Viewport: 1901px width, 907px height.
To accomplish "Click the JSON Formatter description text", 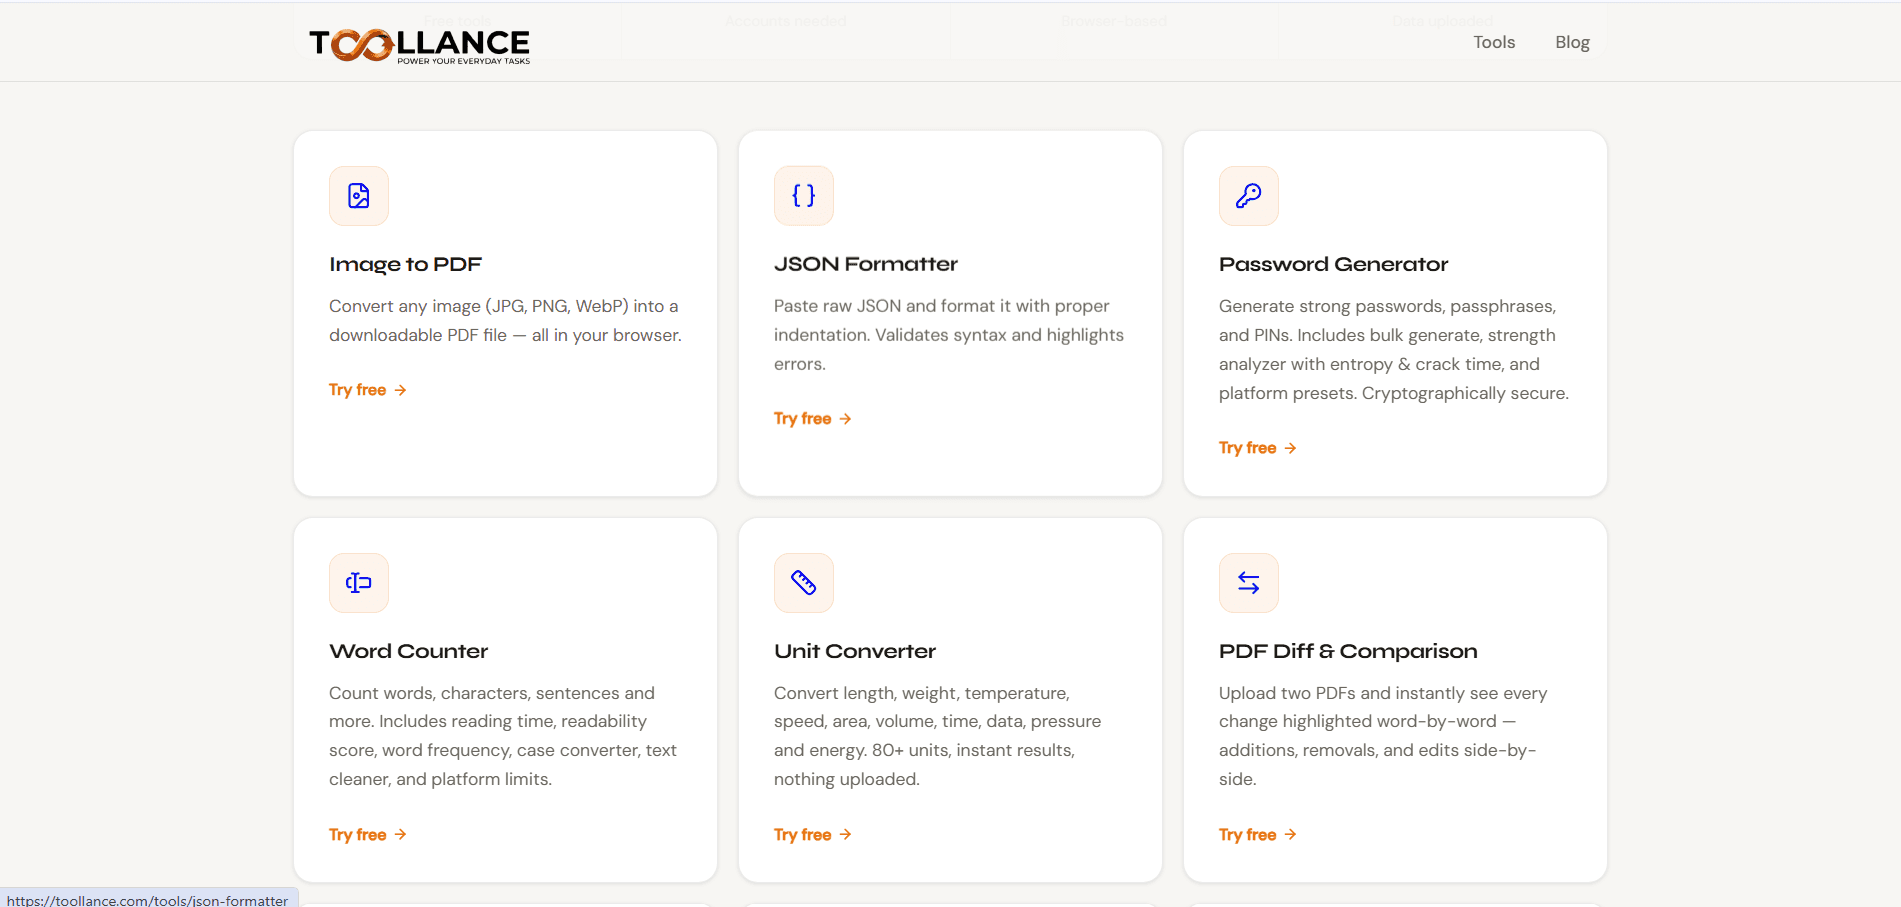I will tap(949, 335).
